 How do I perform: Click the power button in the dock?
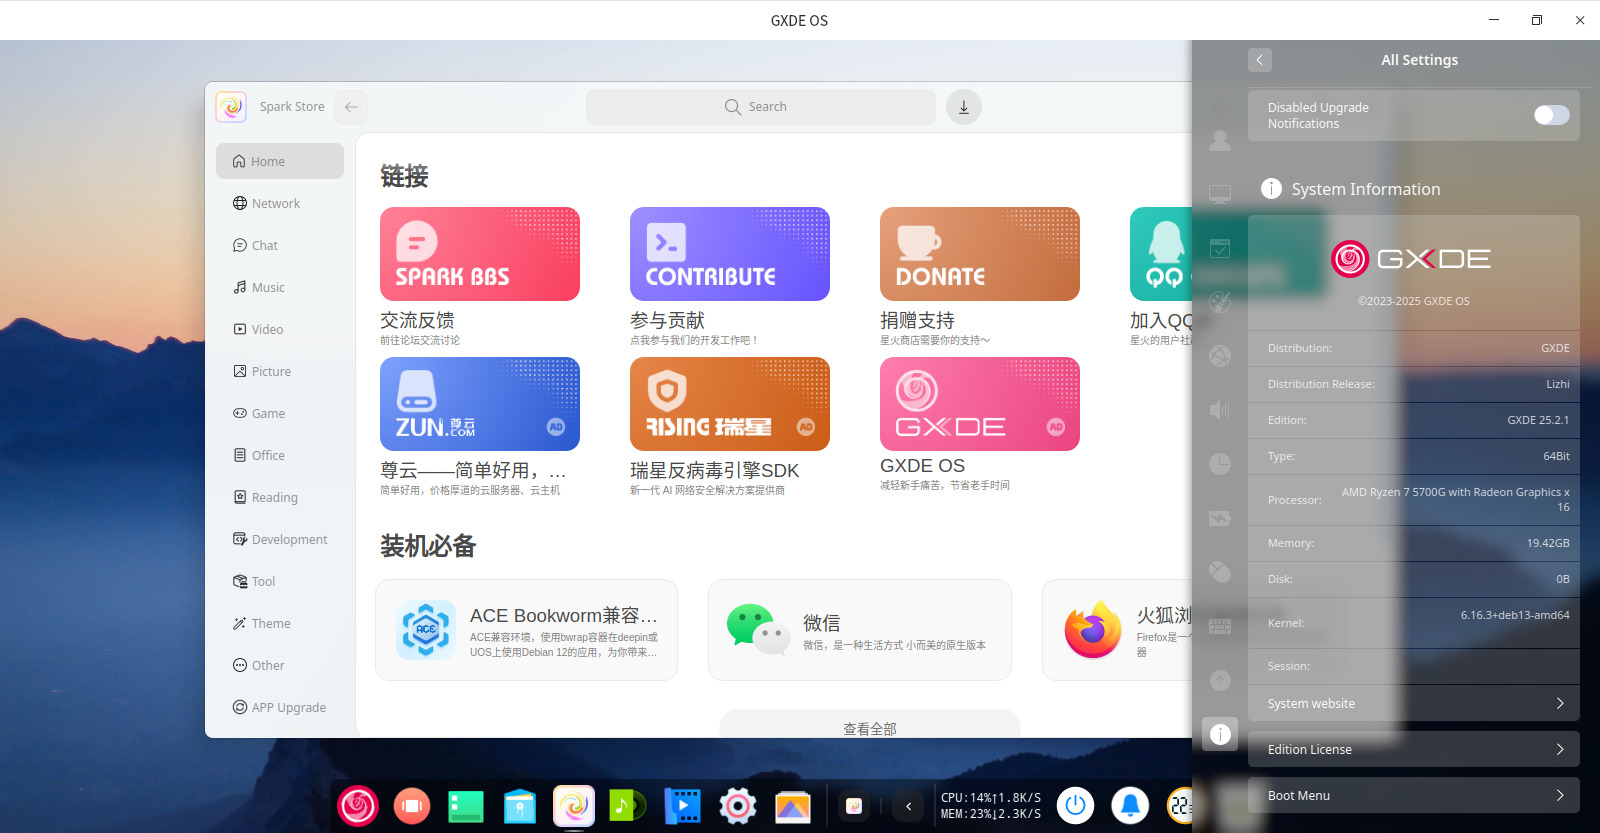(1076, 805)
